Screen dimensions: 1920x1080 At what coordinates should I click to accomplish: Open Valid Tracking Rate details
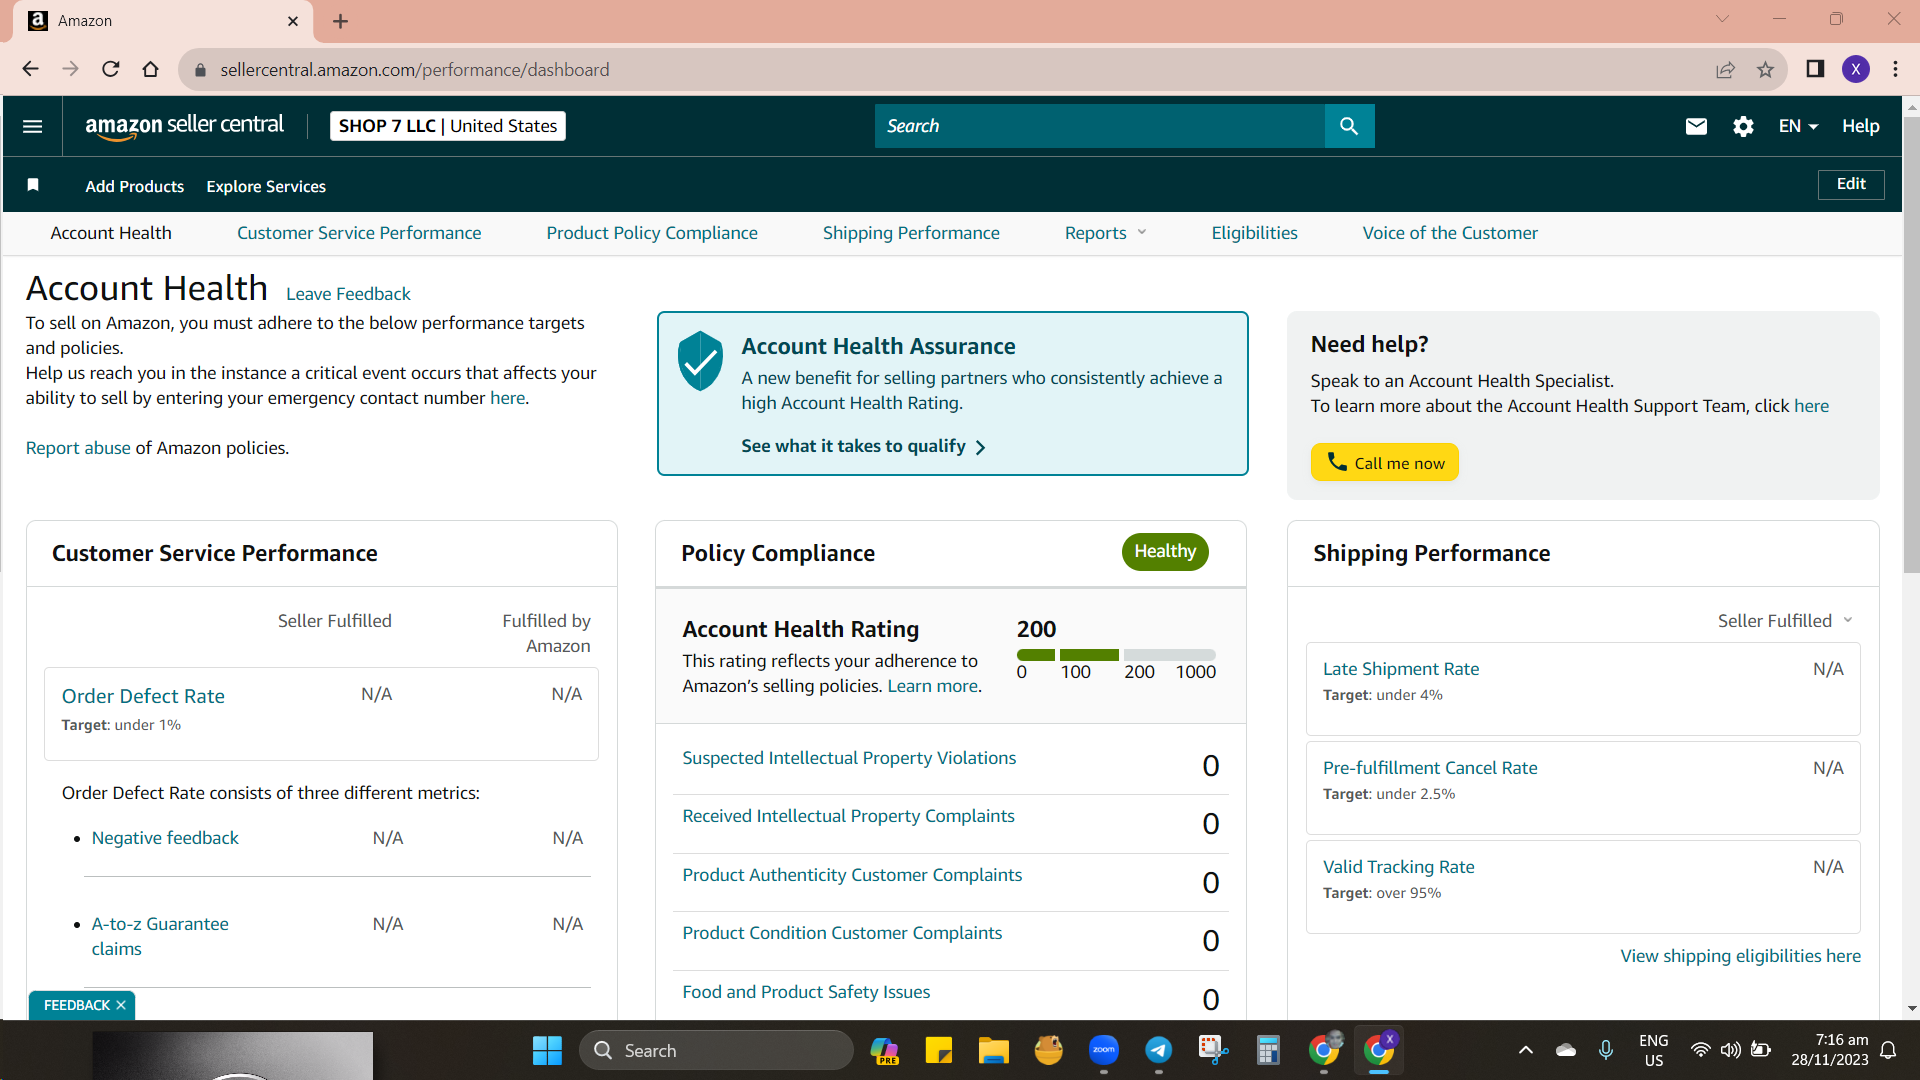1398,867
